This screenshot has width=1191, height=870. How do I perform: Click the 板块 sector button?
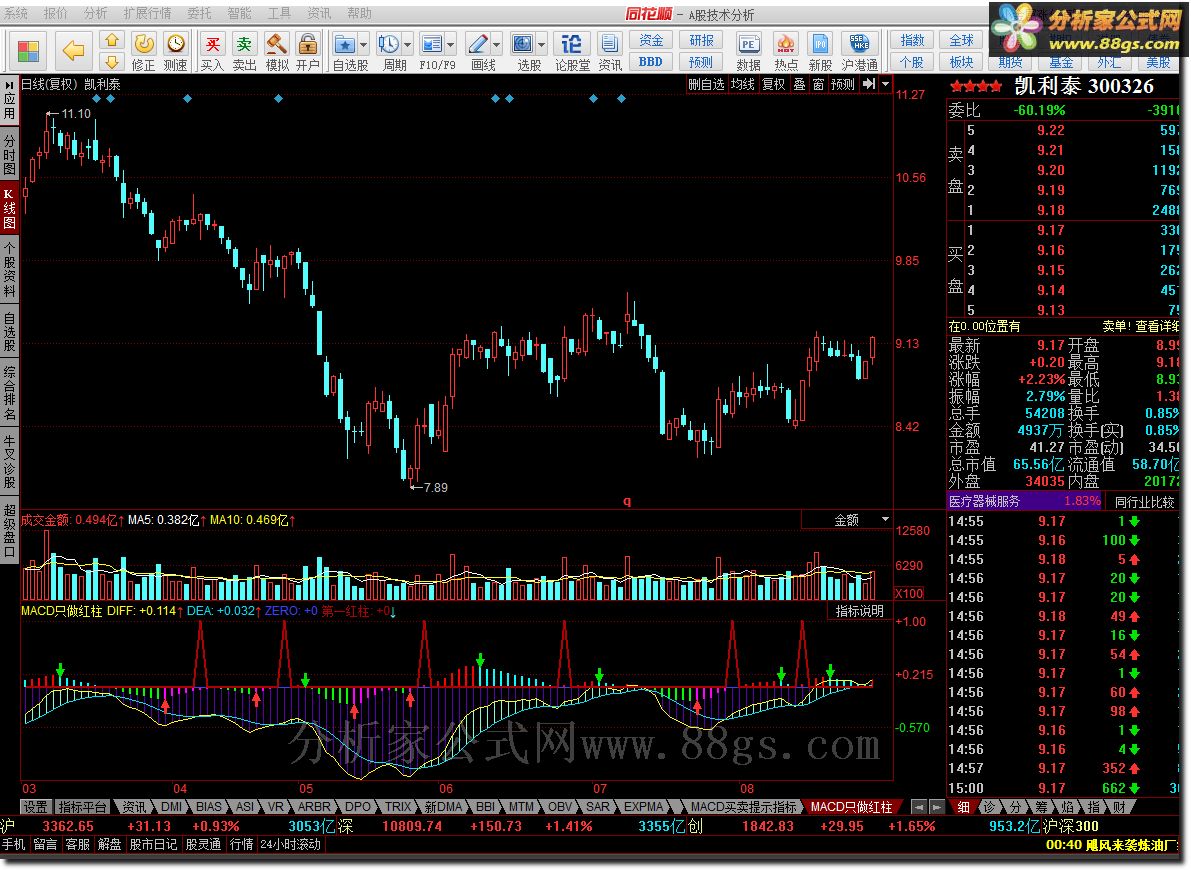coord(962,62)
